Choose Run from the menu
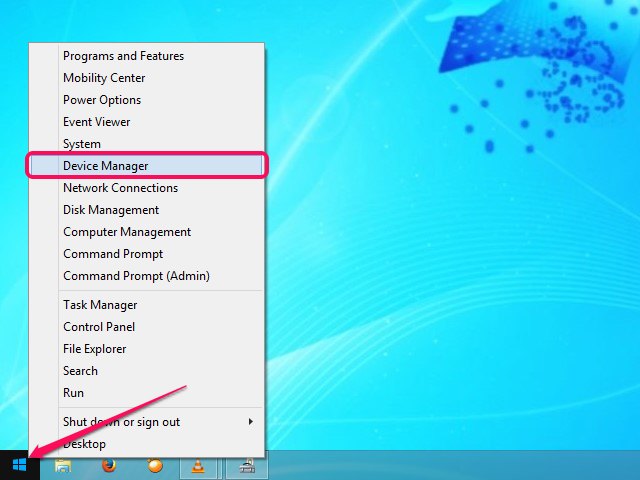The width and height of the screenshot is (640, 480). click(74, 393)
